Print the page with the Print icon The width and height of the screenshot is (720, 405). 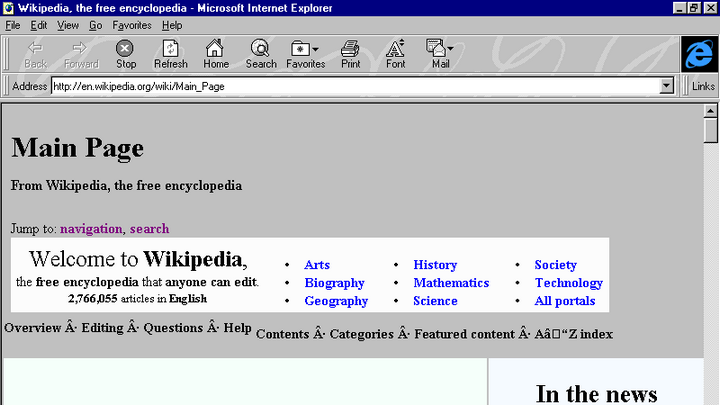coord(350,54)
